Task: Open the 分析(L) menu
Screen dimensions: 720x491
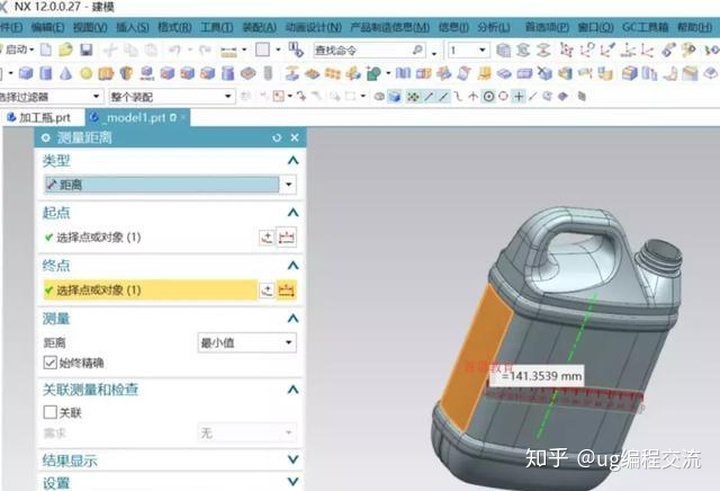Action: tap(494, 28)
